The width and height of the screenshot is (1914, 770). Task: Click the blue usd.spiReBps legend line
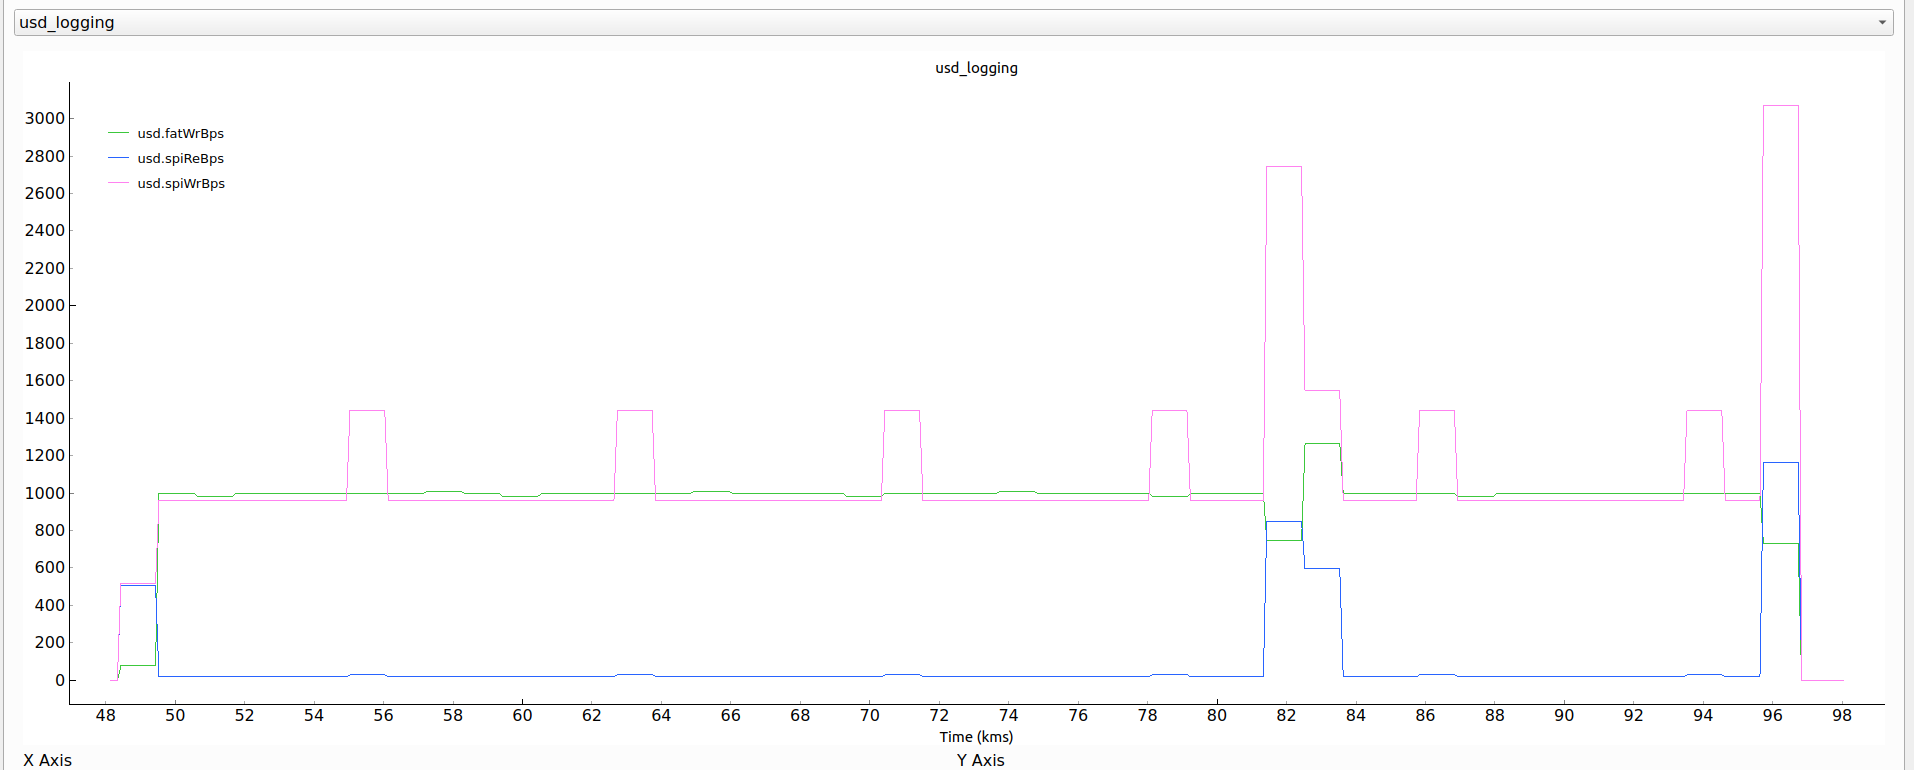119,158
